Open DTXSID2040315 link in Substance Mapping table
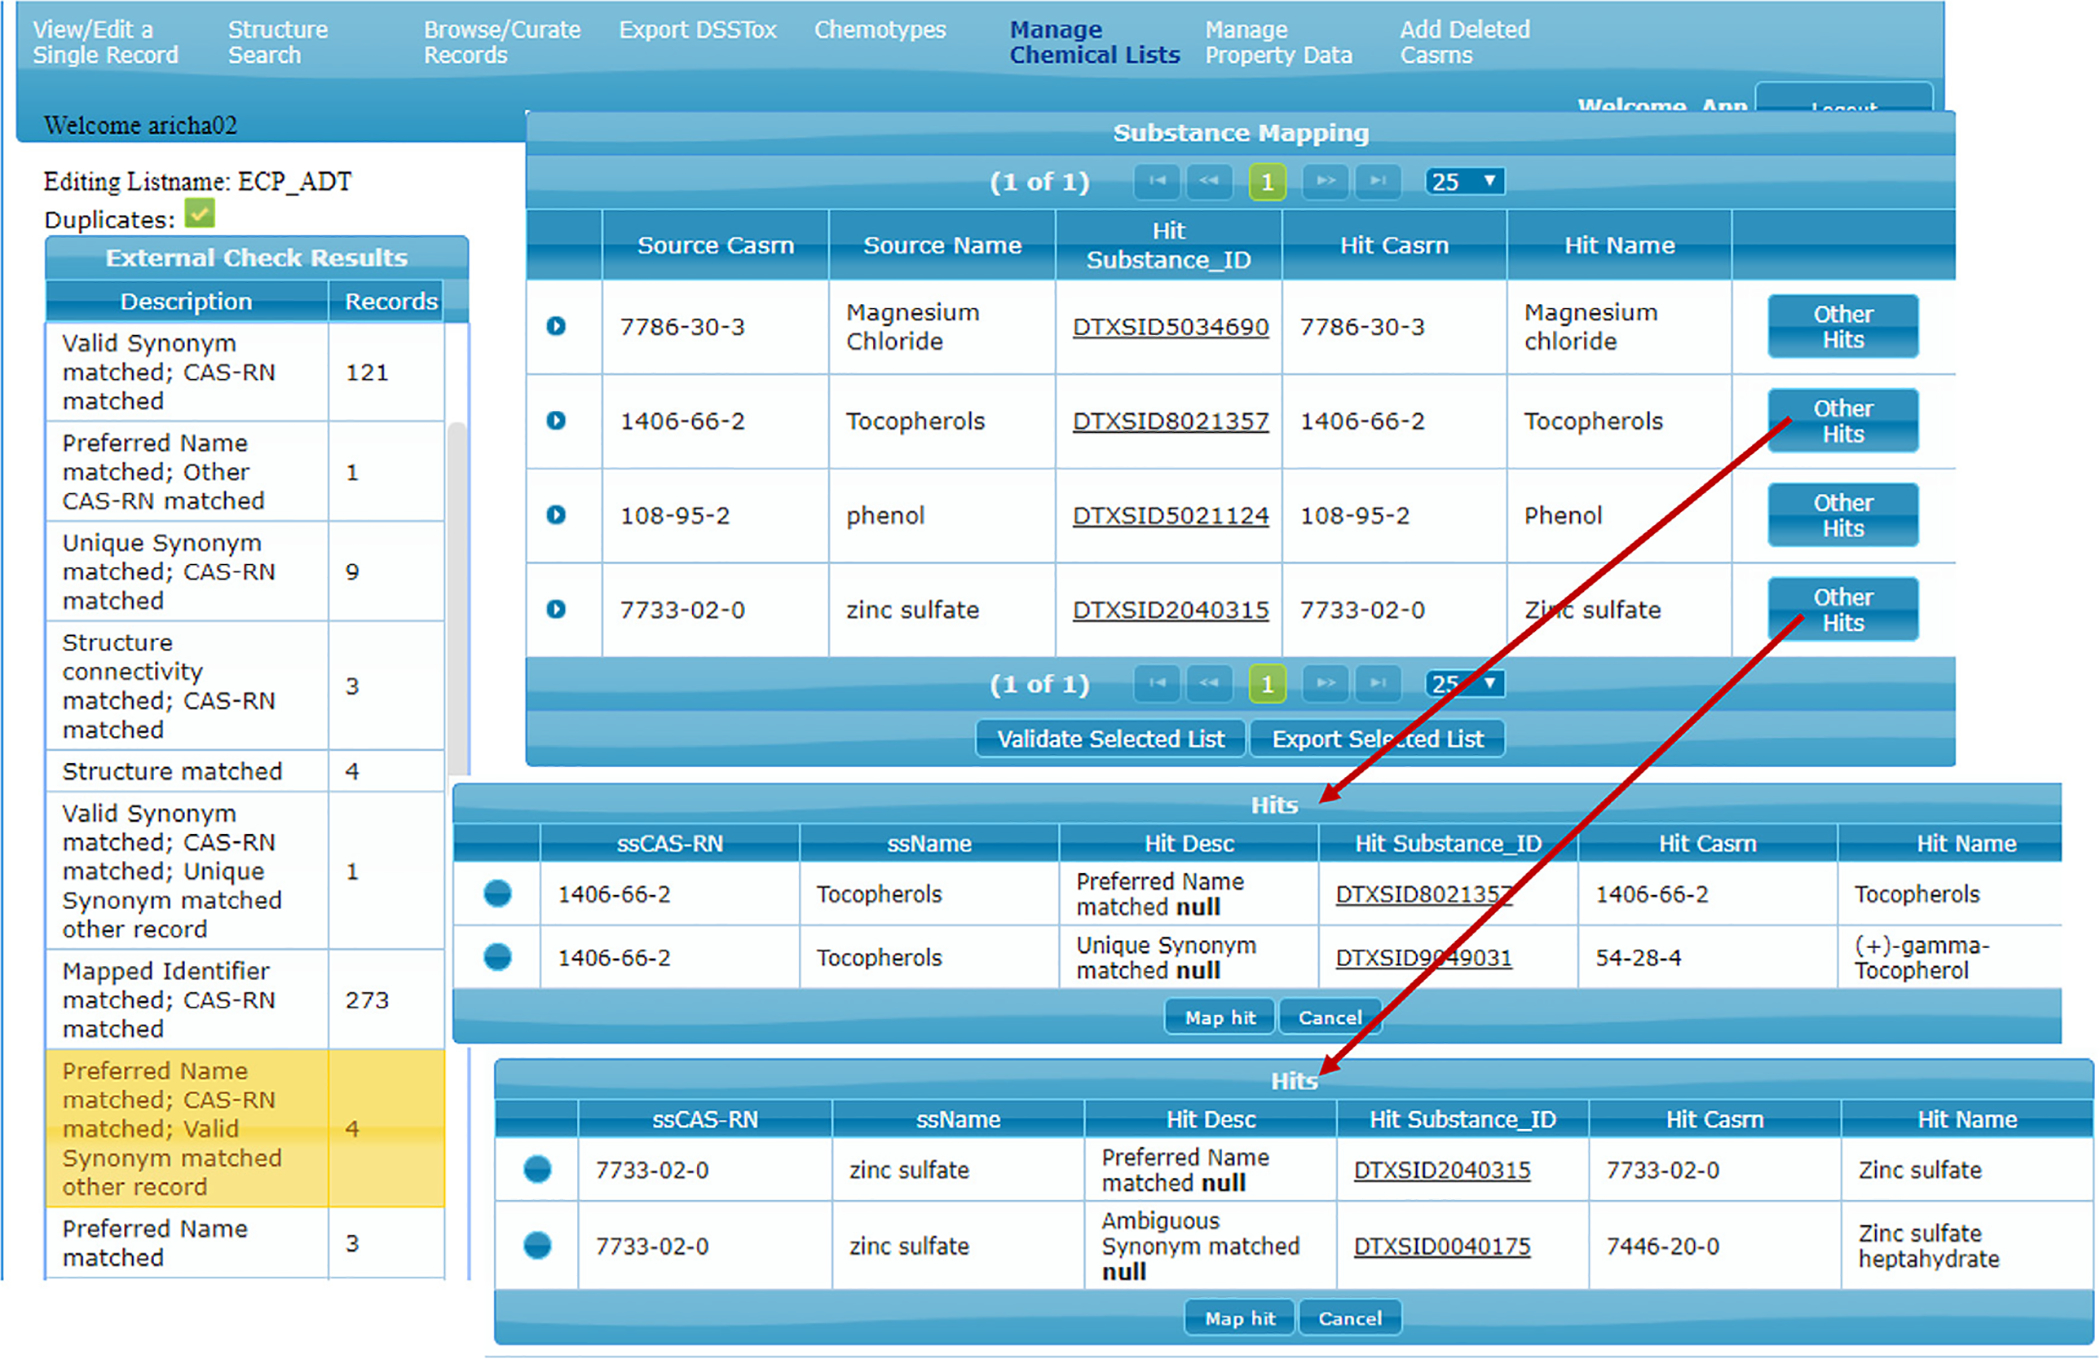The image size is (2100, 1359). [1170, 609]
